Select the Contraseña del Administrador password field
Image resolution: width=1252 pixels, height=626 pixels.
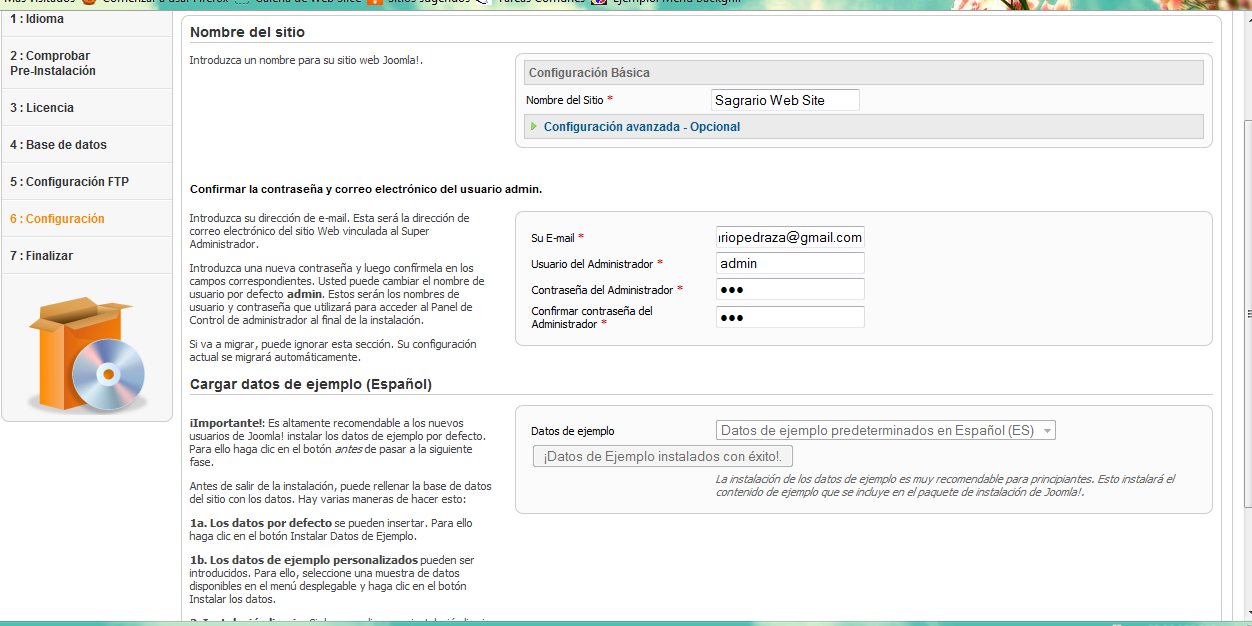pyautogui.click(x=790, y=290)
